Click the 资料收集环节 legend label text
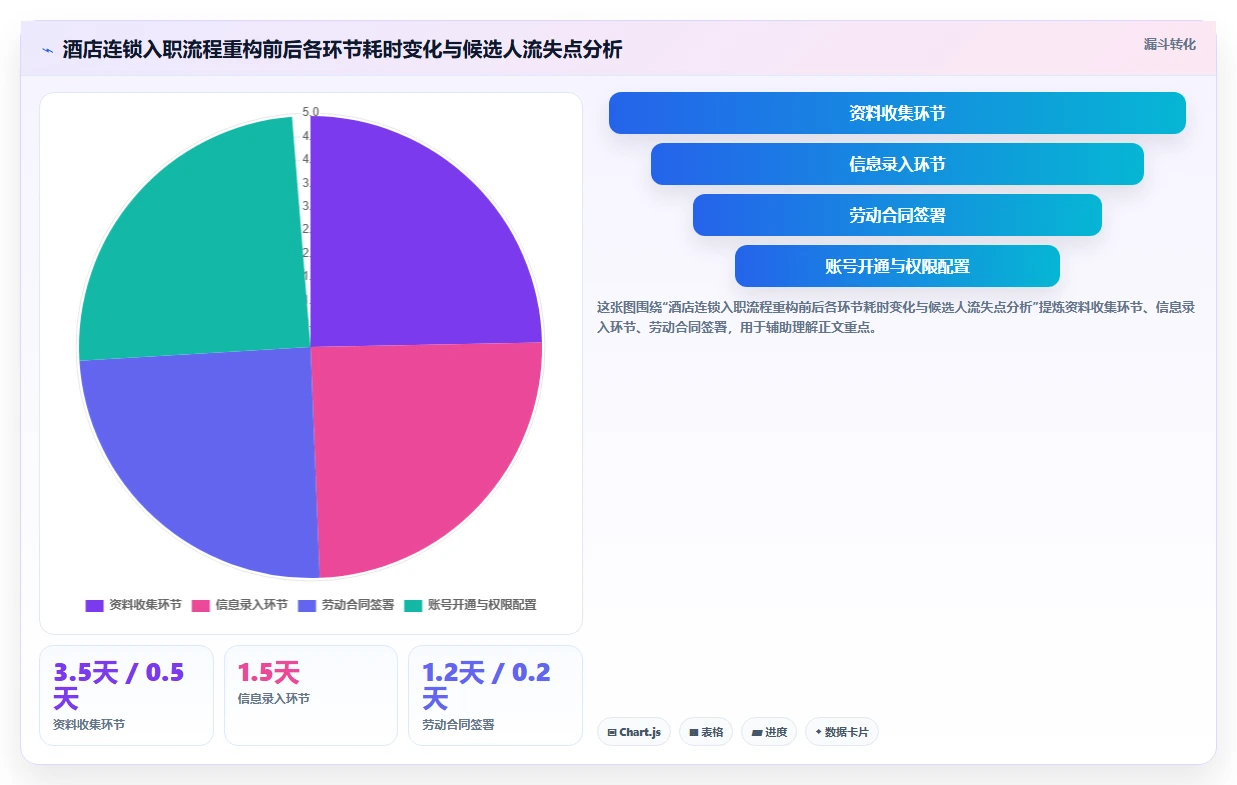Image resolution: width=1237 pixels, height=785 pixels. (x=145, y=605)
